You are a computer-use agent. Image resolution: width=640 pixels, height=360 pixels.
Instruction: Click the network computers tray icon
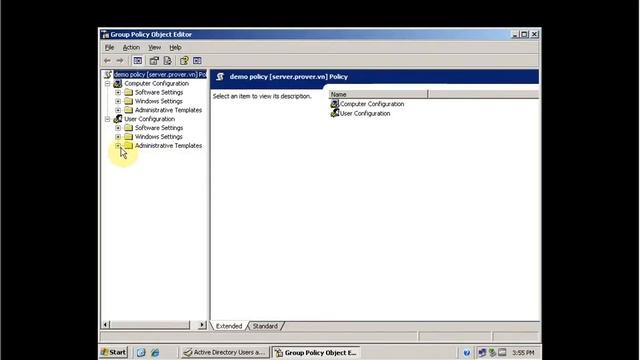(x=482, y=352)
